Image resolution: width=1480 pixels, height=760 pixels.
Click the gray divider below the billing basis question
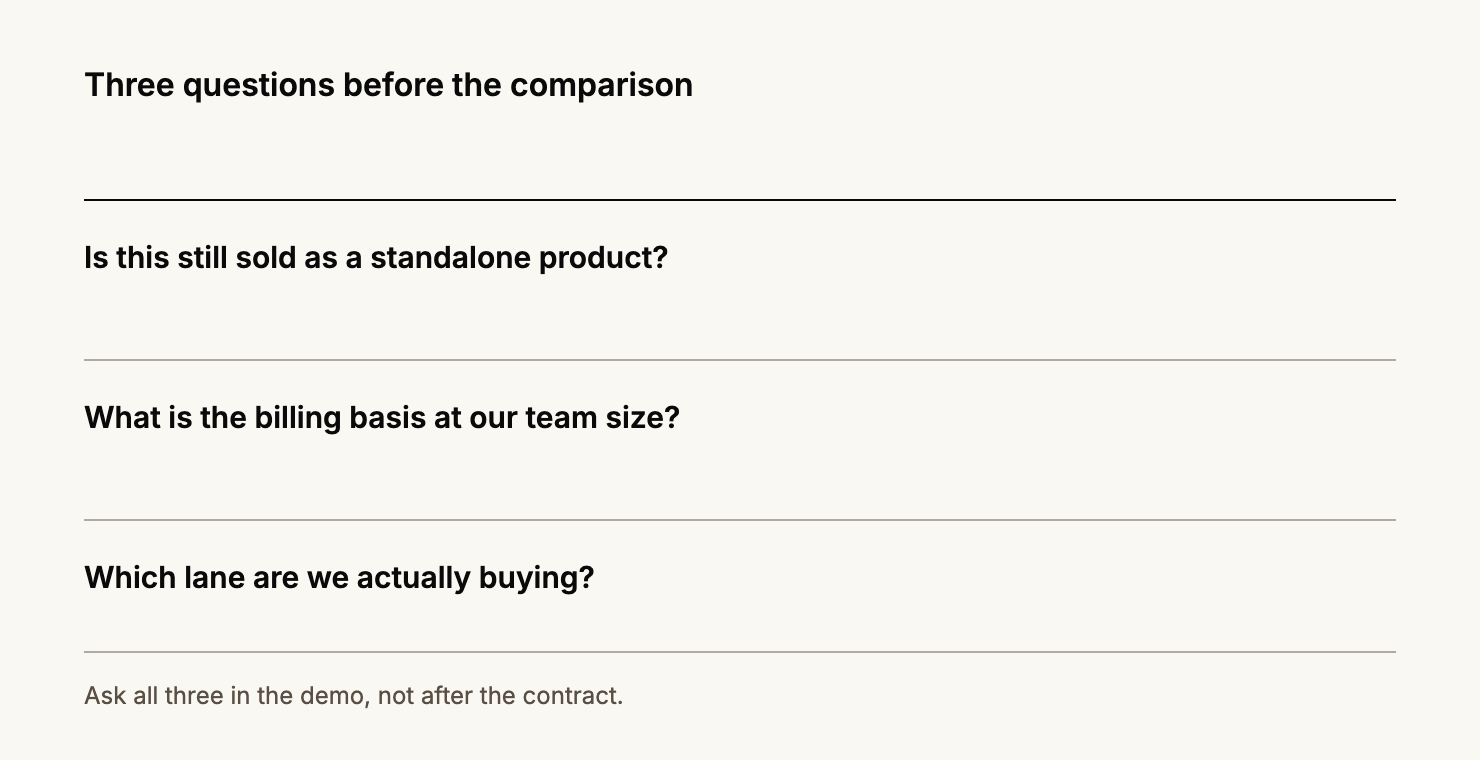pos(740,520)
